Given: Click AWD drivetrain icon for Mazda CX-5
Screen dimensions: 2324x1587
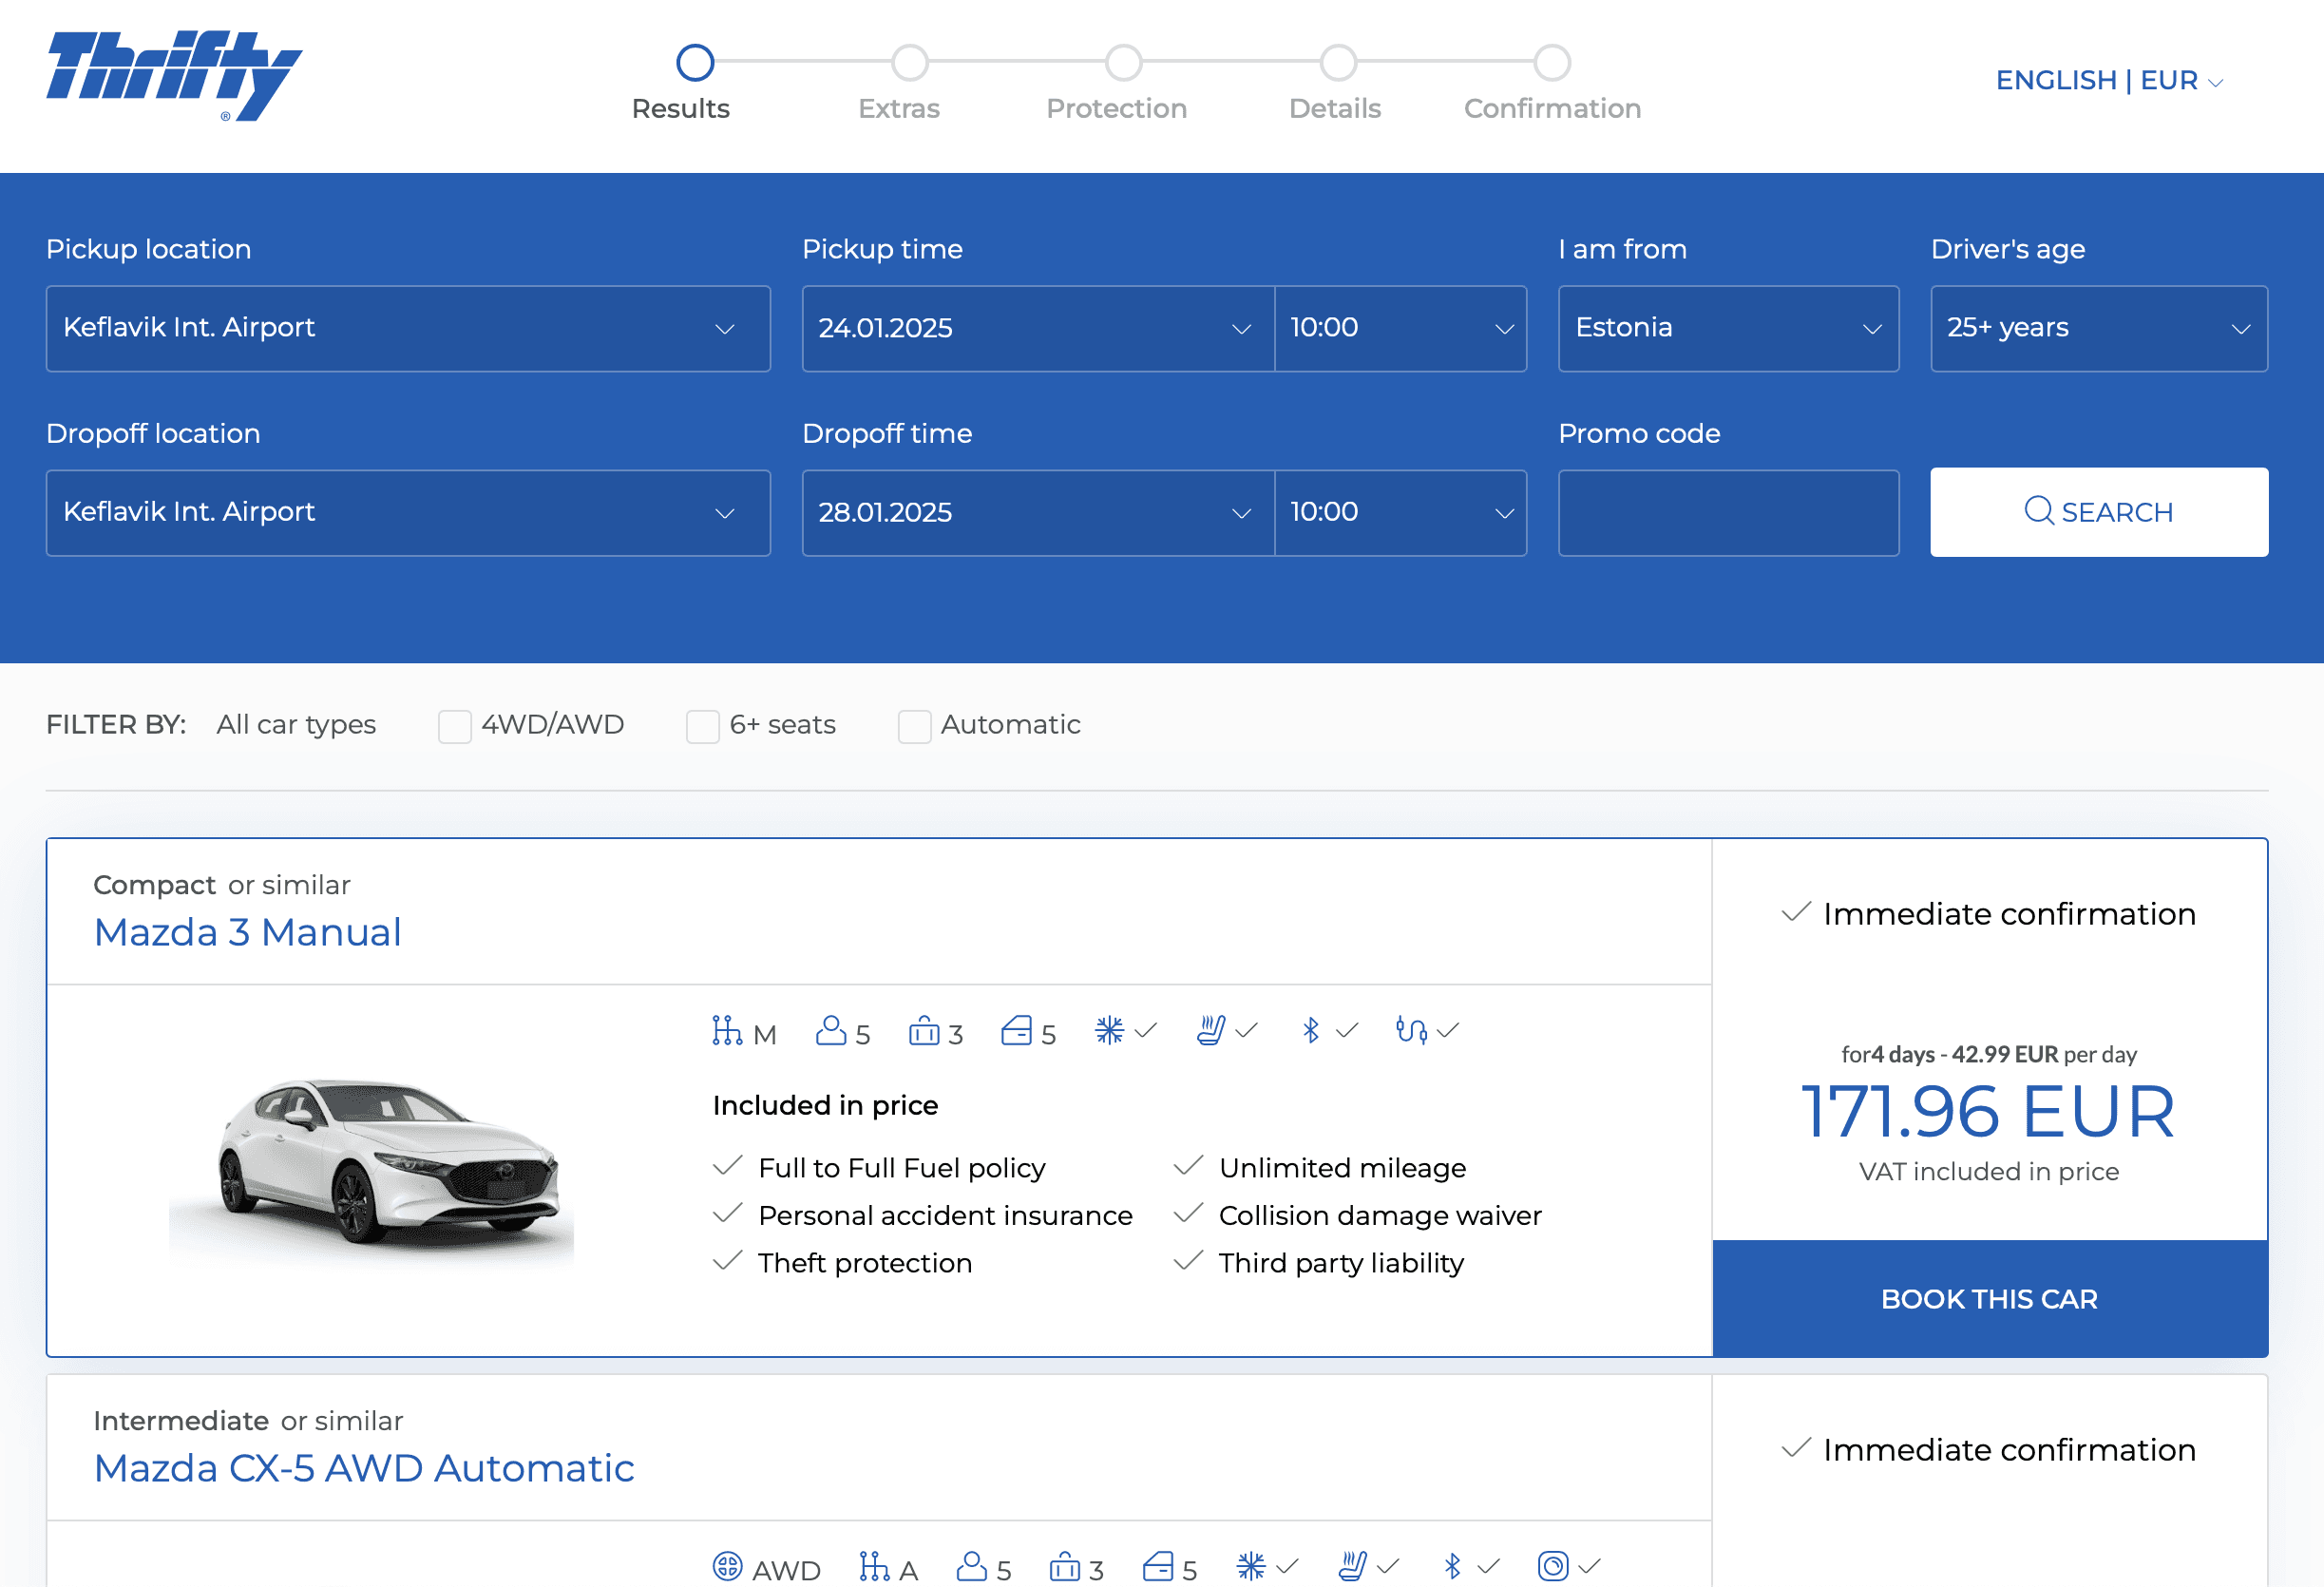Looking at the screenshot, I should [x=727, y=1566].
